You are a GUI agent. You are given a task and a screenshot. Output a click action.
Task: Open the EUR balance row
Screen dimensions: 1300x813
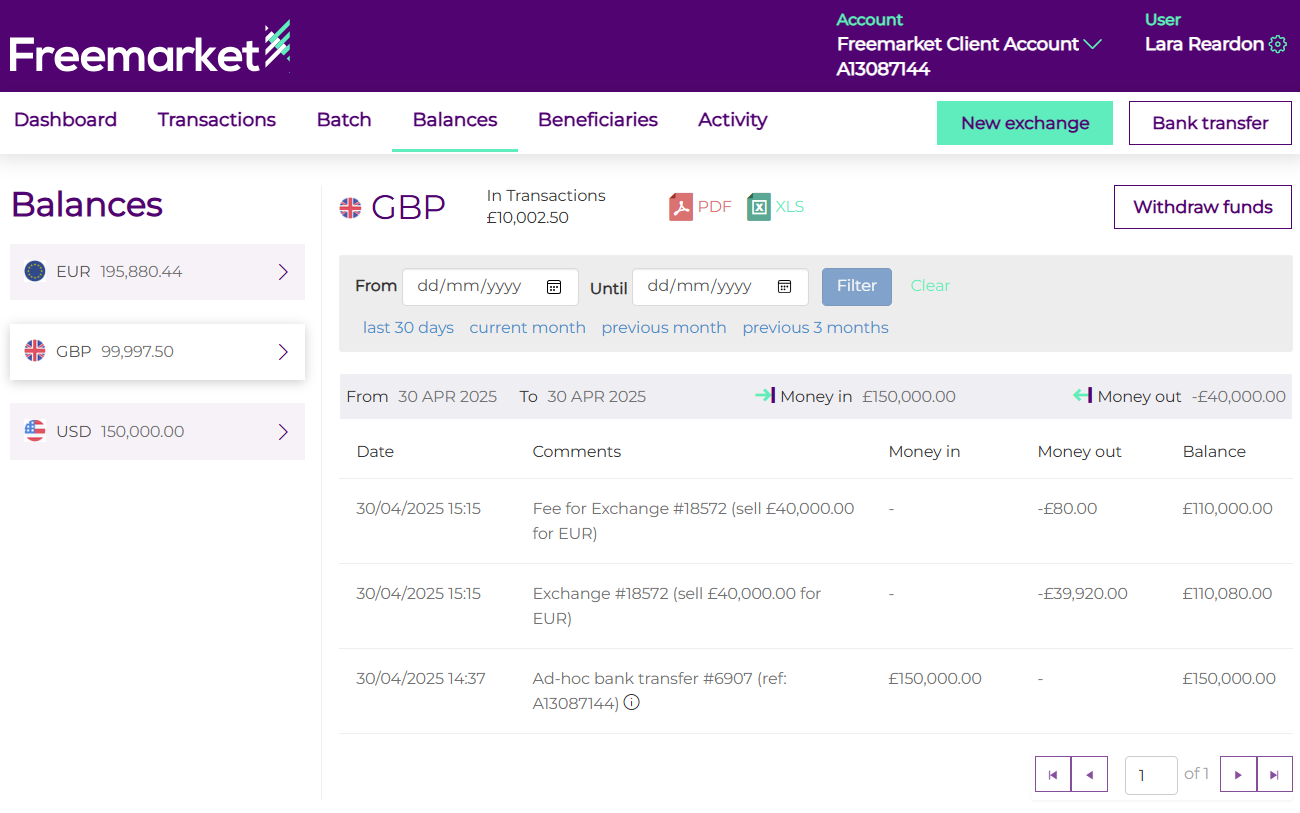click(x=157, y=272)
